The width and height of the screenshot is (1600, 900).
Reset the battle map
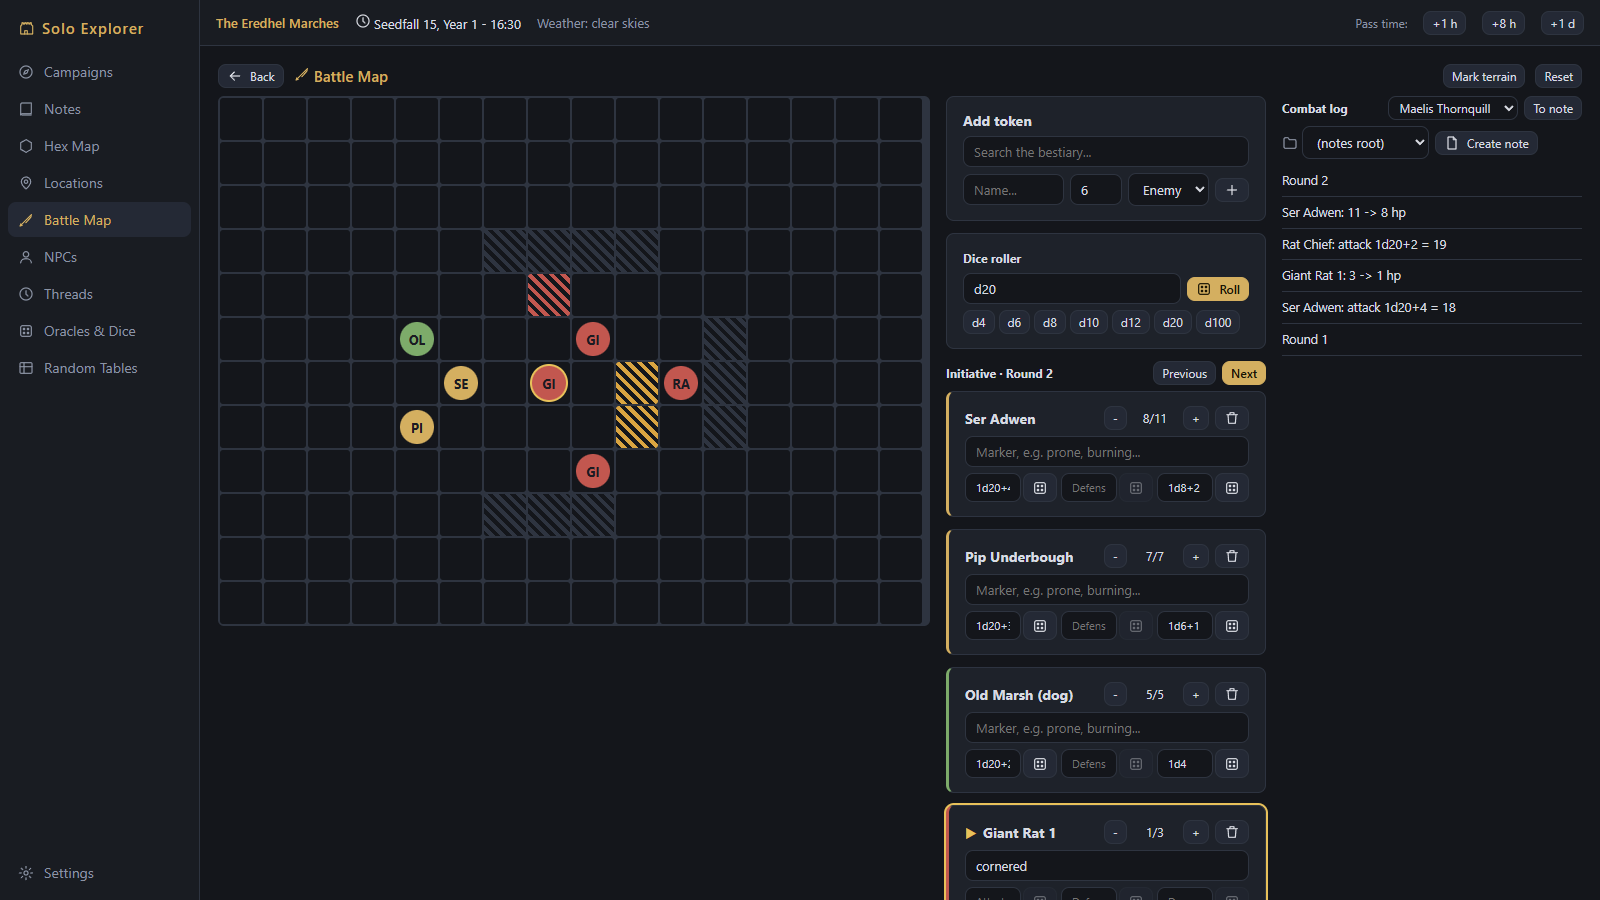tap(1558, 77)
